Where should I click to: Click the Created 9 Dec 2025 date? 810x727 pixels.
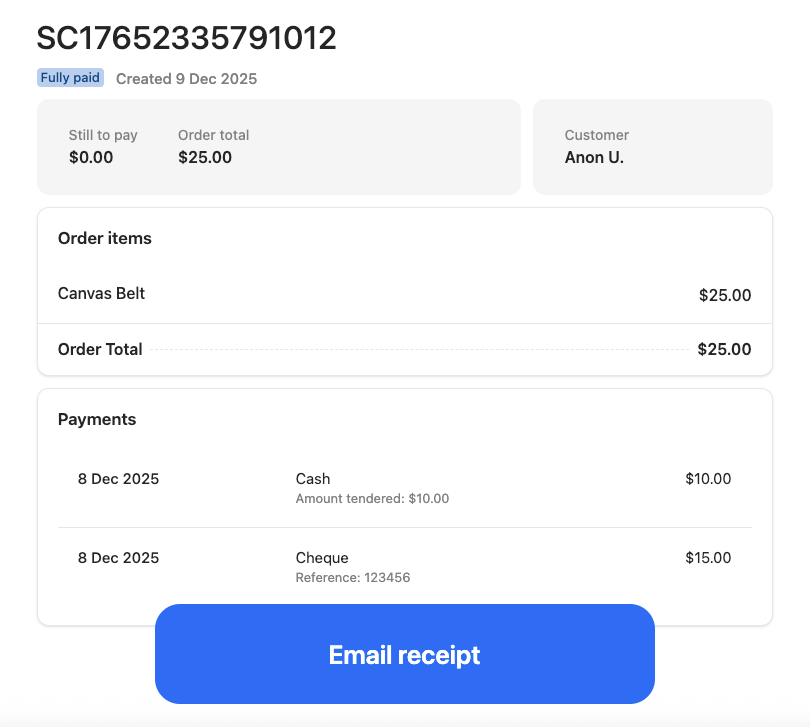tap(186, 78)
